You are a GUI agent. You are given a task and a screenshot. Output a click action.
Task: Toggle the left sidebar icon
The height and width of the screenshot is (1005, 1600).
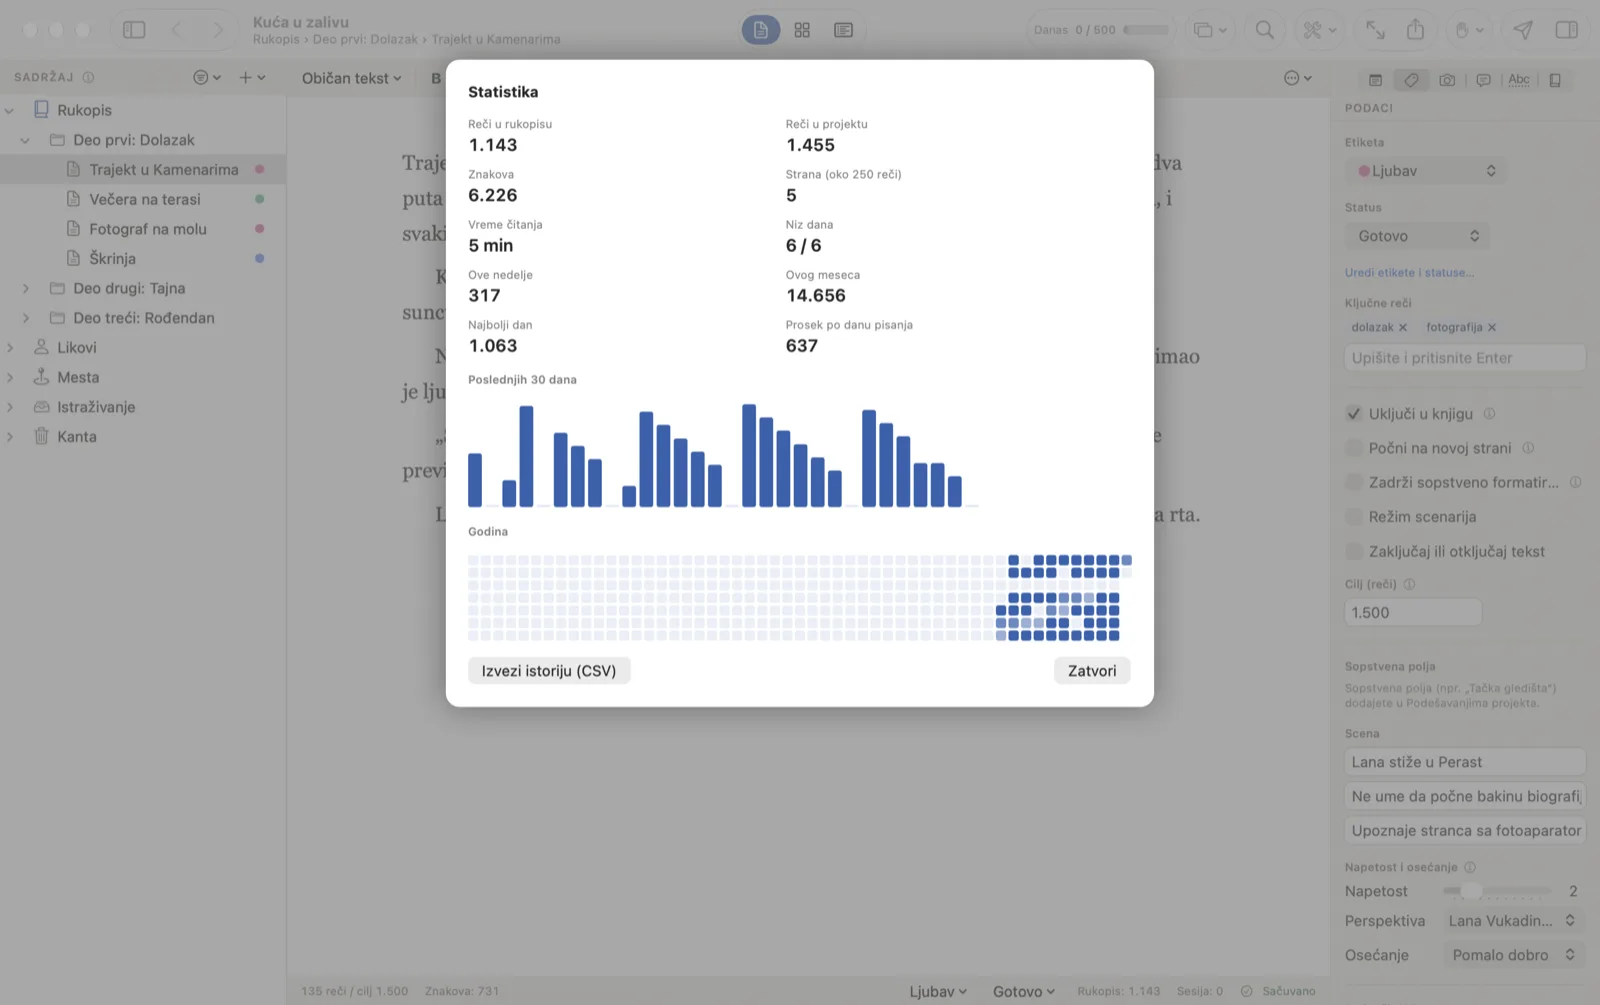(134, 30)
